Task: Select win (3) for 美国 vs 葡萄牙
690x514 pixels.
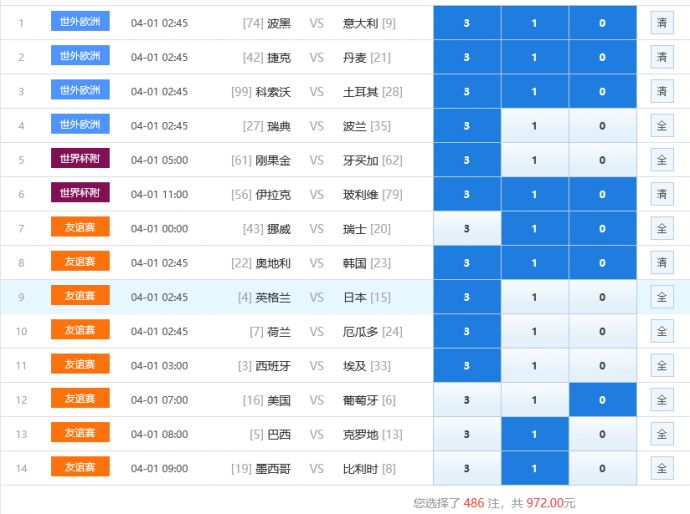Action: coord(466,400)
